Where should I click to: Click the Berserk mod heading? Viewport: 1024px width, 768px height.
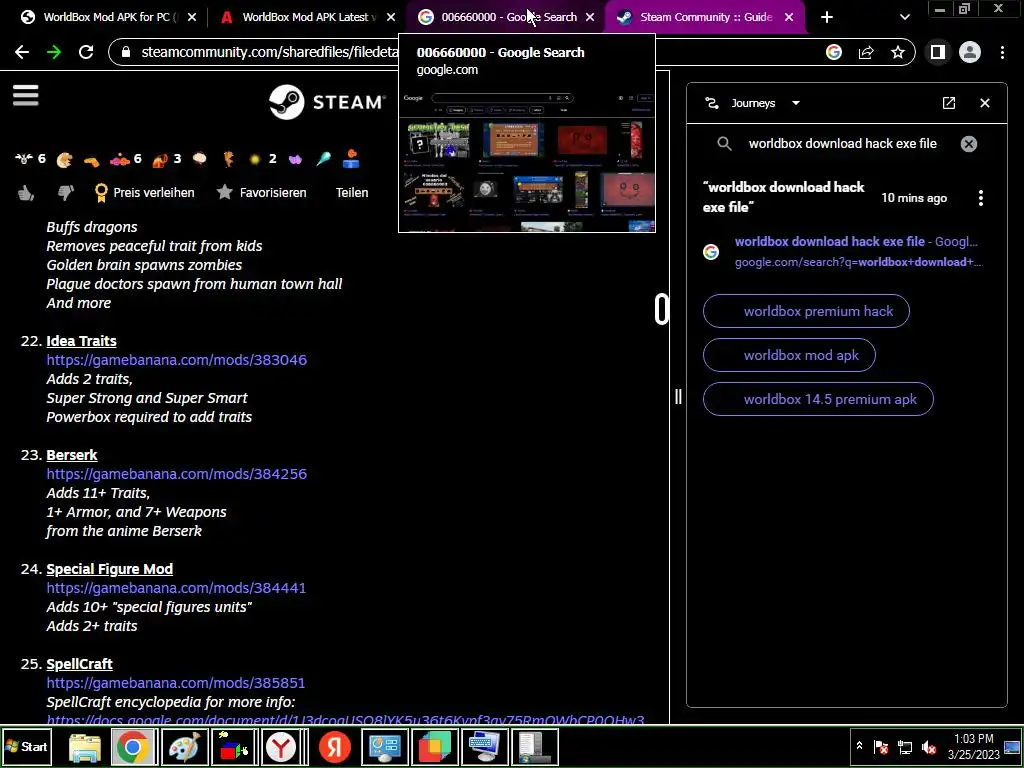tap(72, 455)
